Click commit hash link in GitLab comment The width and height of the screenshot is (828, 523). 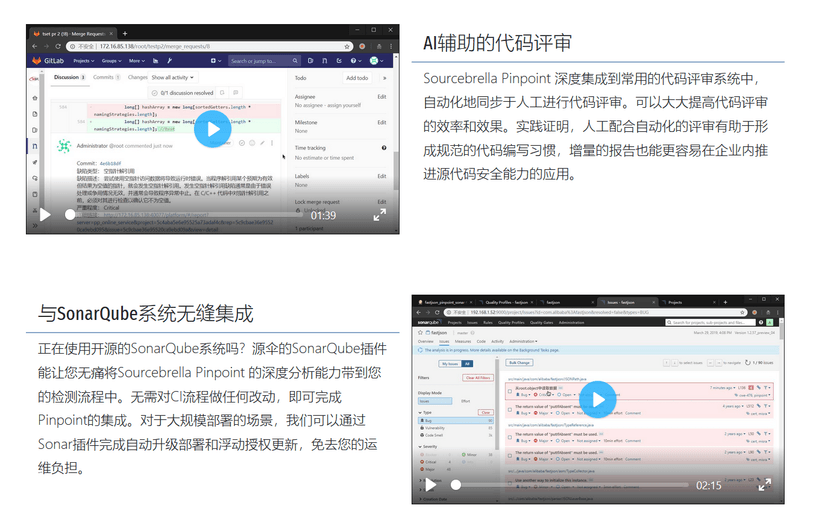[x=110, y=163]
